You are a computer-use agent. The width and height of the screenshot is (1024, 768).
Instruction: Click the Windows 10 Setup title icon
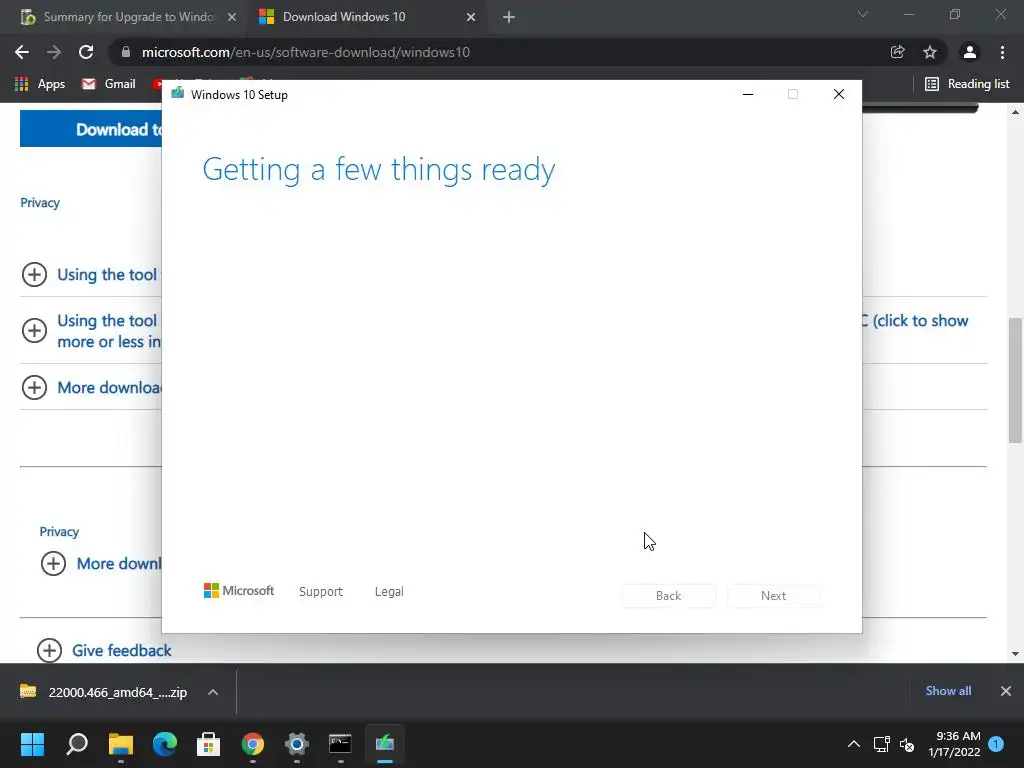pyautogui.click(x=178, y=93)
